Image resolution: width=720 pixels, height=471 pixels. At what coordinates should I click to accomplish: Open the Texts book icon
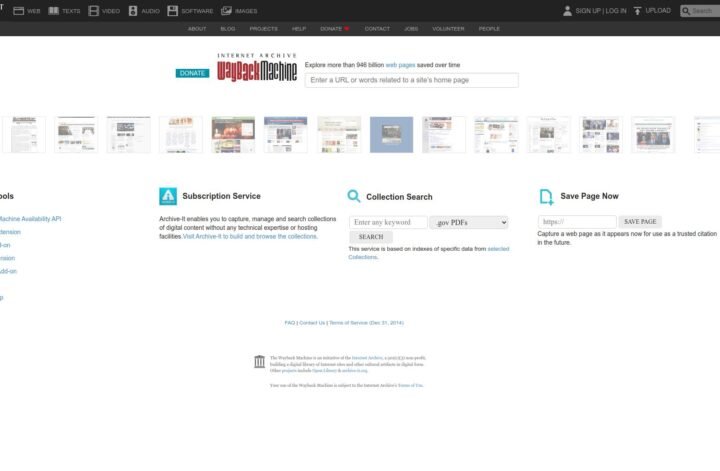pyautogui.click(x=54, y=11)
